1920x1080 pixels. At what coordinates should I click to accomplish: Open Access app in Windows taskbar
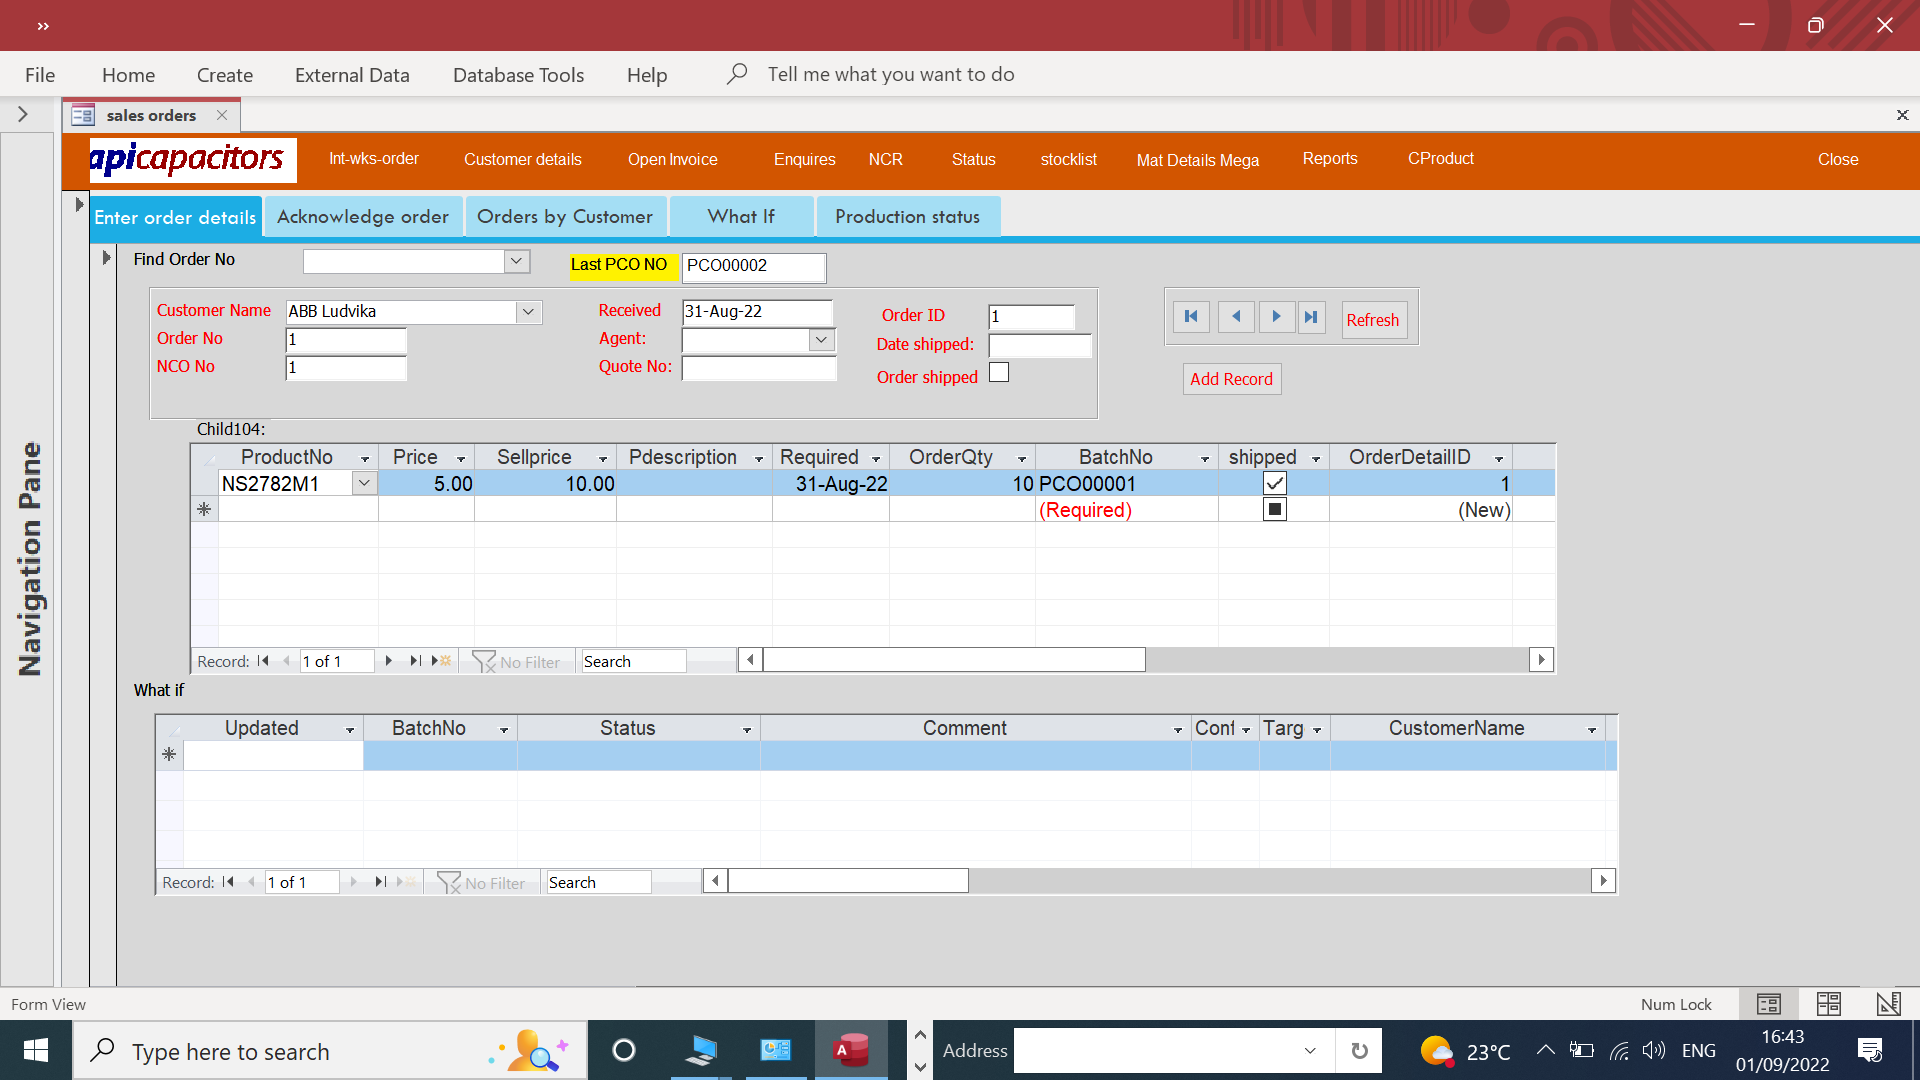(851, 1050)
